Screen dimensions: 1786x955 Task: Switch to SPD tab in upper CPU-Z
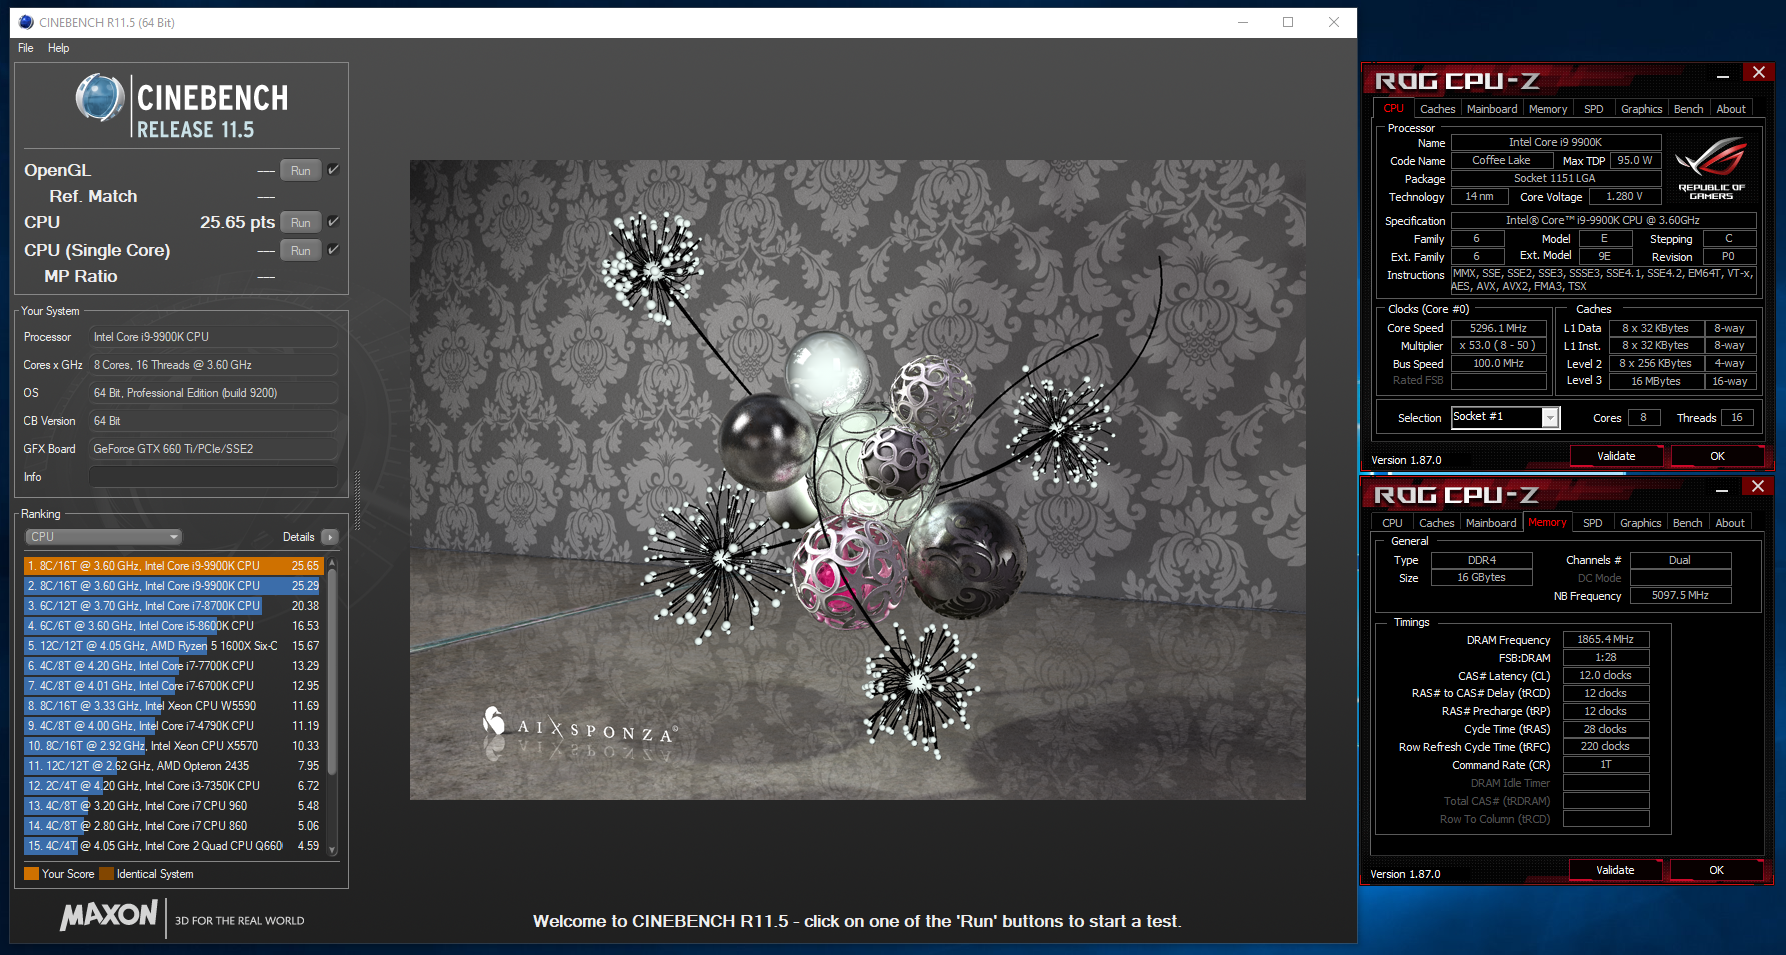click(1594, 109)
